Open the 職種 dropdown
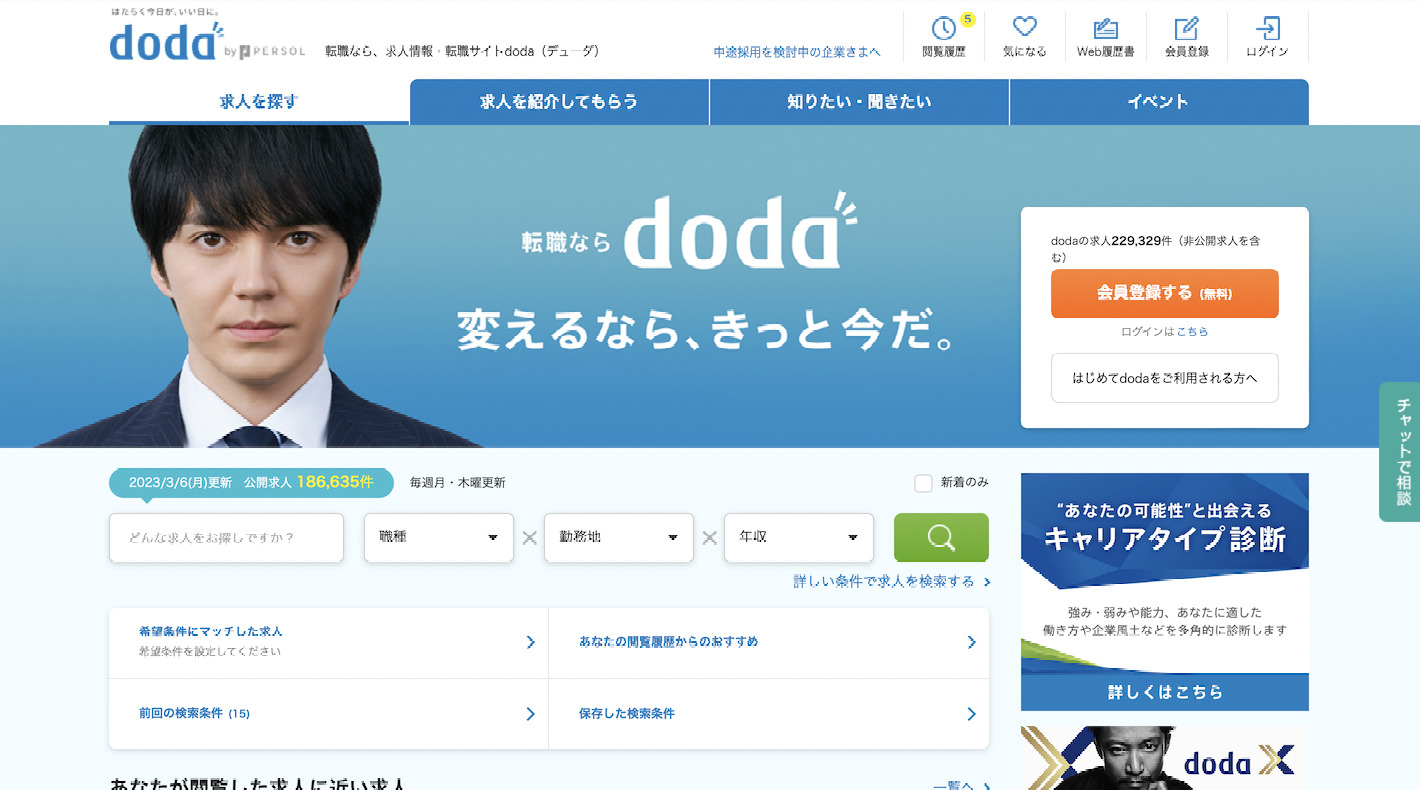The image size is (1420, 790). (x=439, y=538)
